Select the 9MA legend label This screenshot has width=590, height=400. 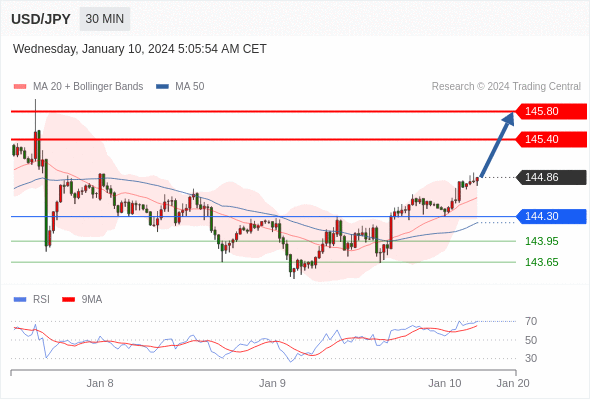click(92, 300)
